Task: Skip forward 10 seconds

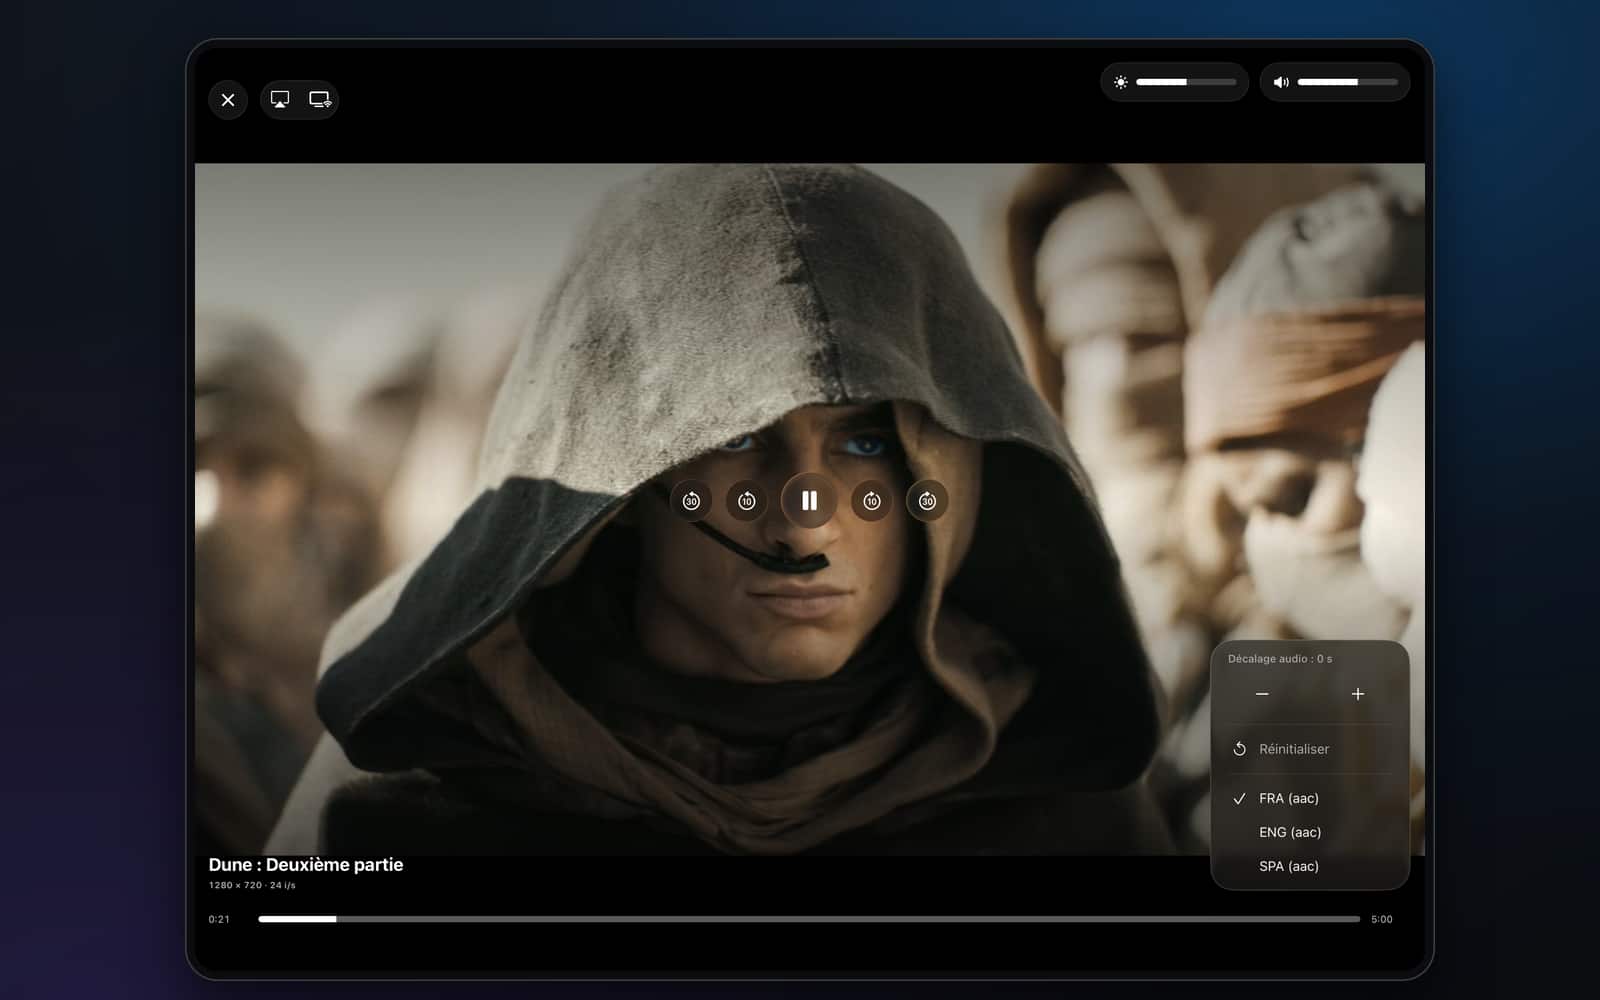Action: (x=872, y=501)
